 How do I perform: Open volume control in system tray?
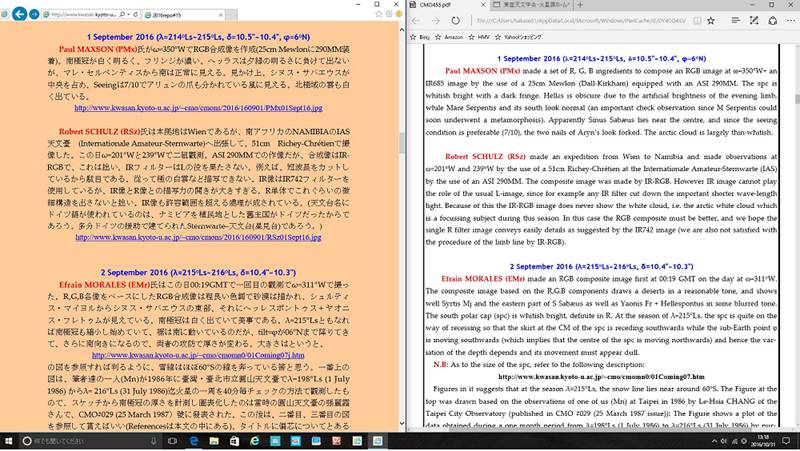coord(724,441)
